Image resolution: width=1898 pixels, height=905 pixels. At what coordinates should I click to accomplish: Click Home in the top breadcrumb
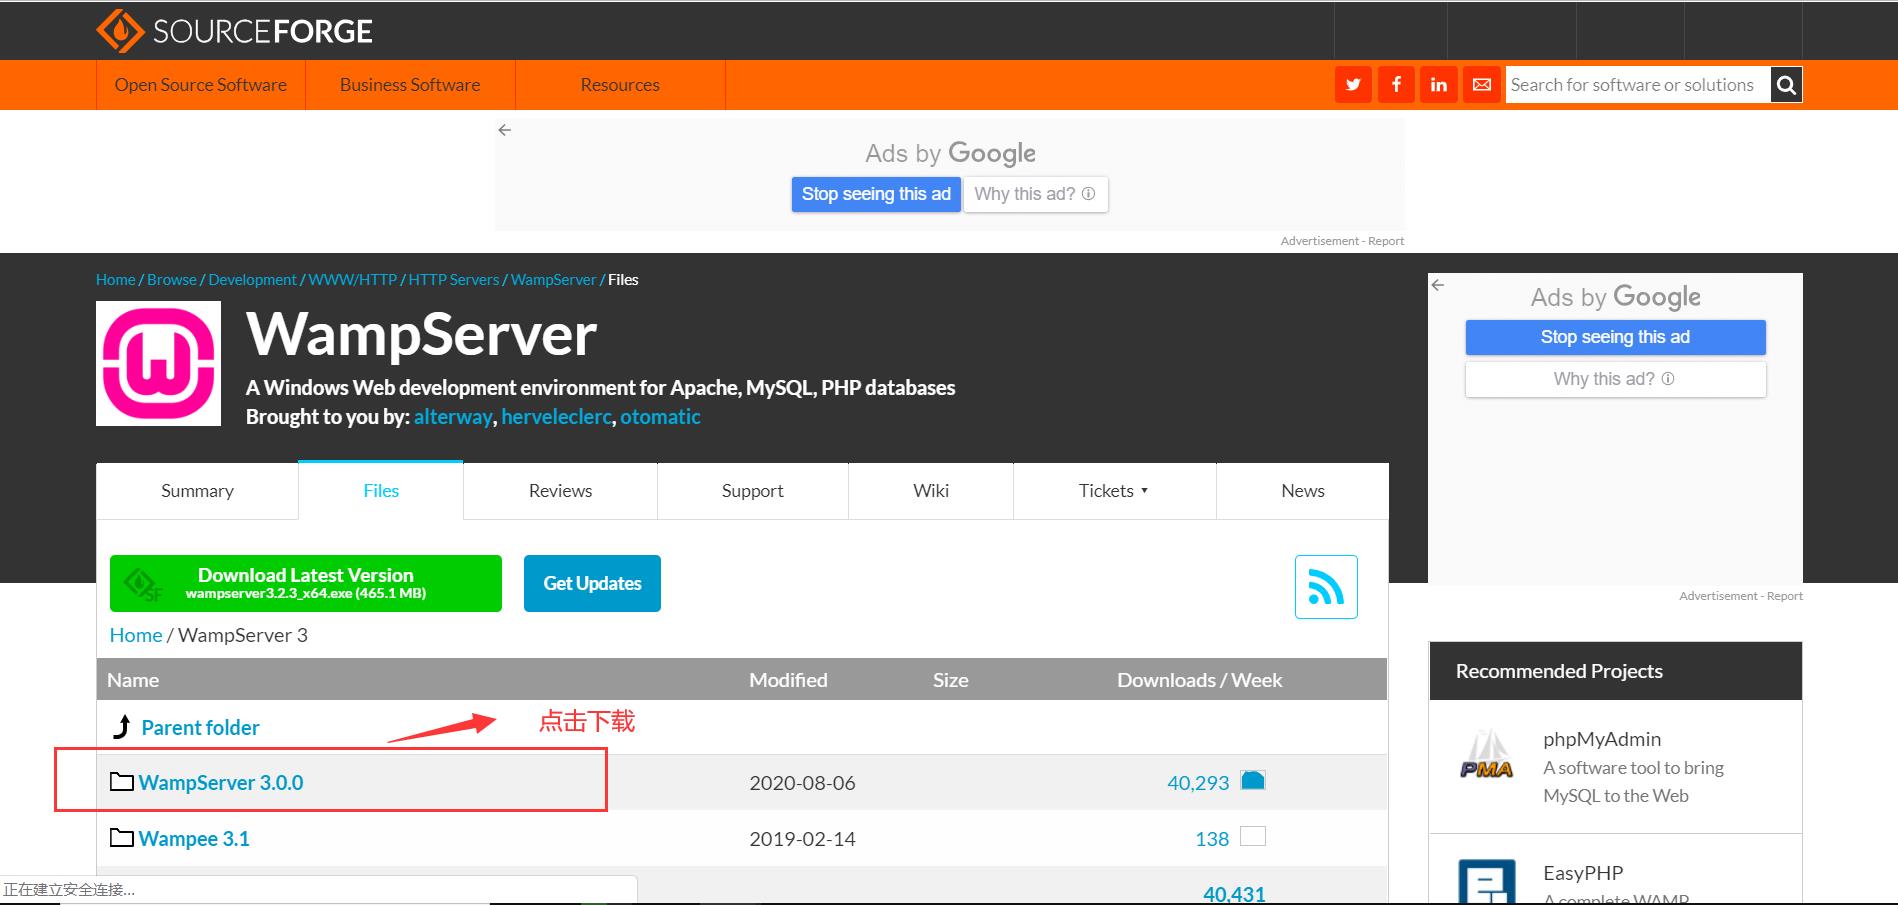tap(116, 280)
